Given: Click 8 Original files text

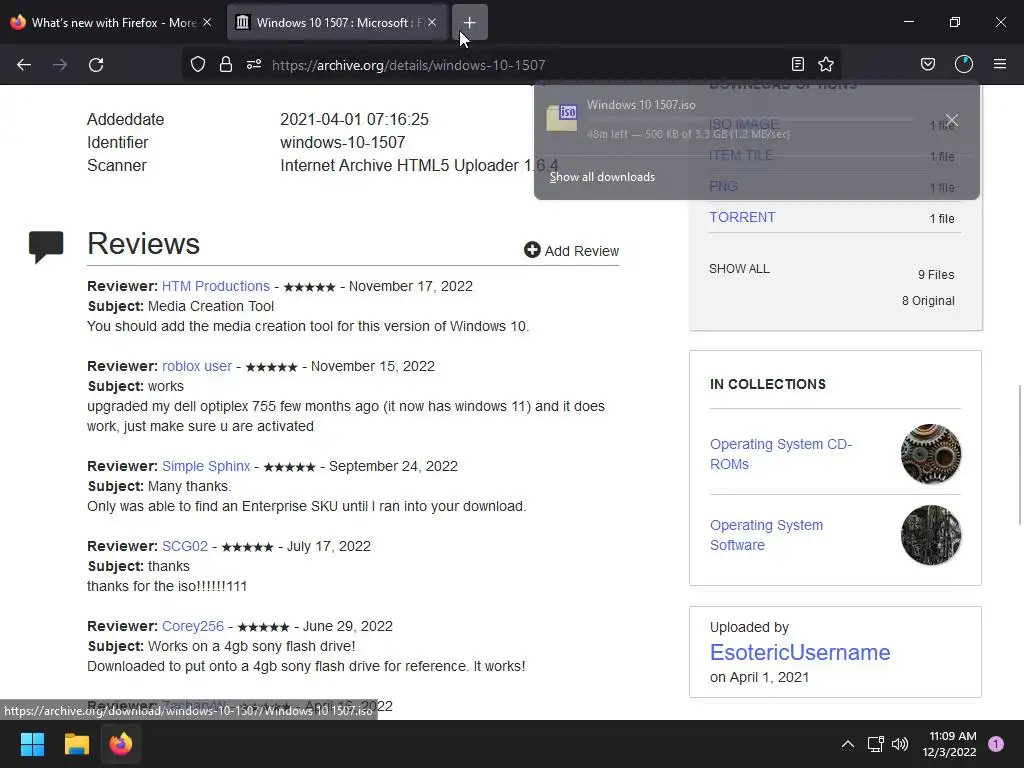Looking at the screenshot, I should (x=928, y=301).
